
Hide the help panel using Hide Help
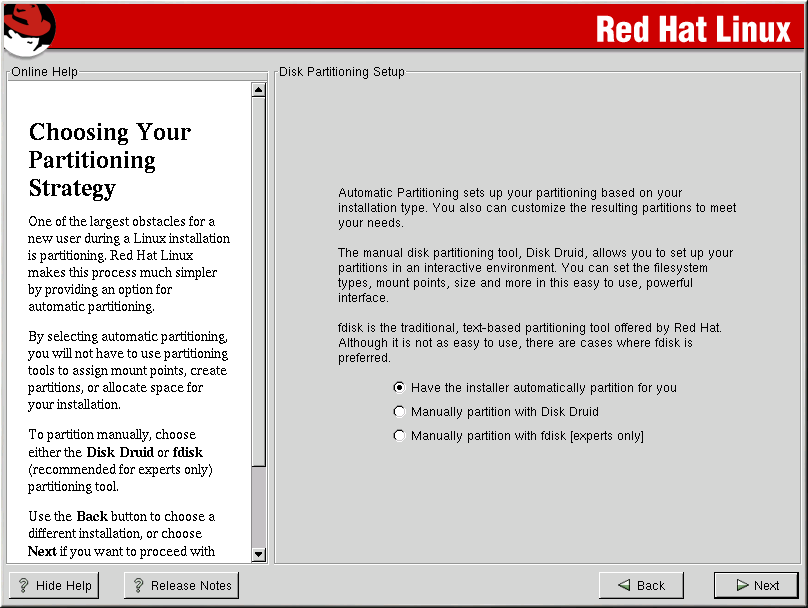pyautogui.click(x=54, y=586)
